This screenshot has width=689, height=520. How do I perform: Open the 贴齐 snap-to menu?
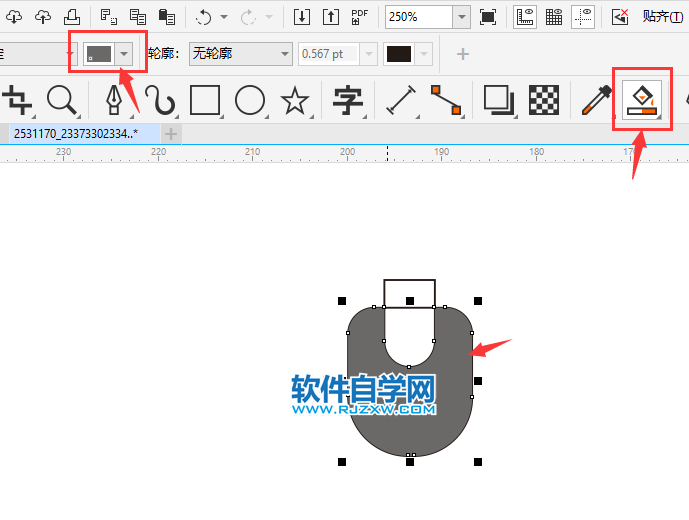tap(663, 17)
